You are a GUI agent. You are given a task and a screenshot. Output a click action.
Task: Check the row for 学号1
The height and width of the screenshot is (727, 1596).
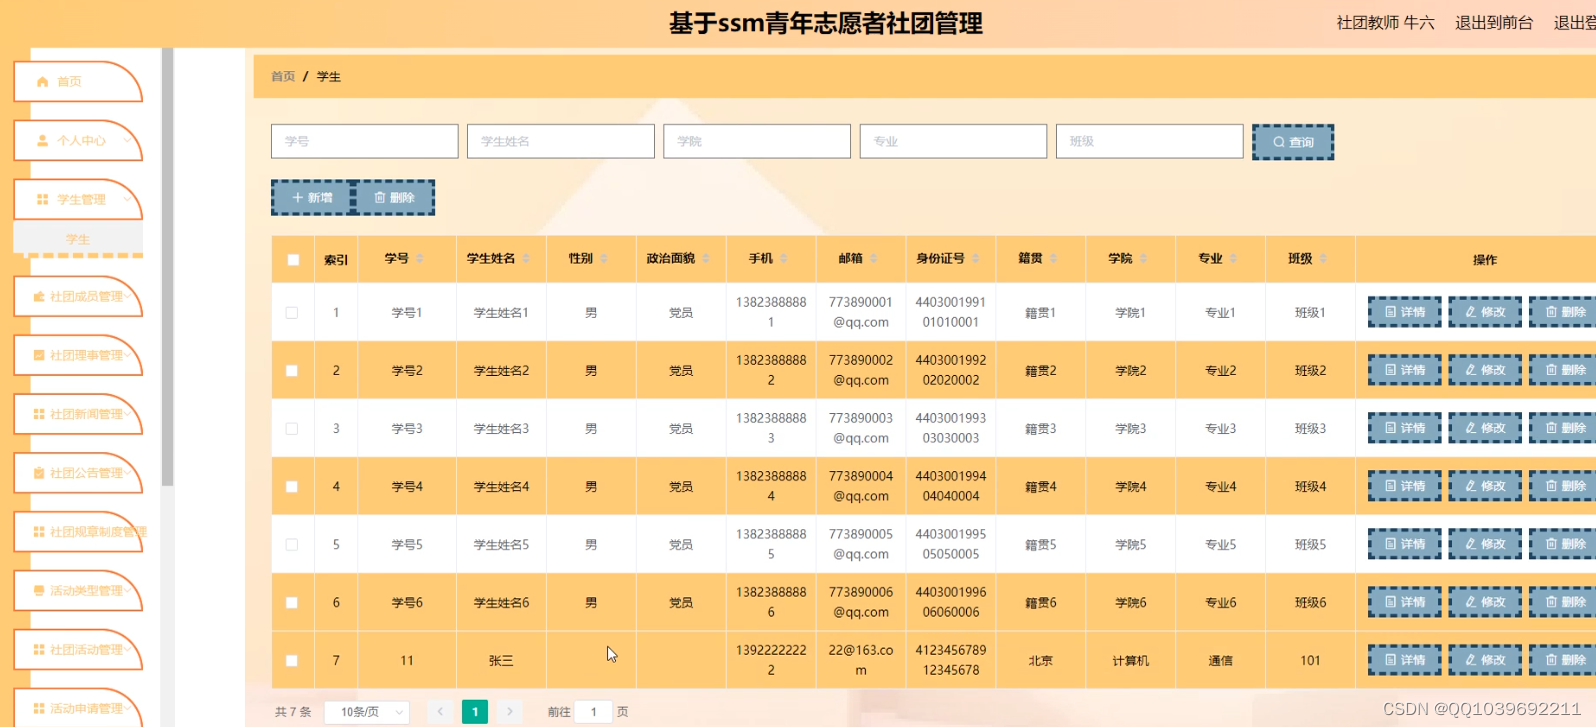click(x=292, y=313)
